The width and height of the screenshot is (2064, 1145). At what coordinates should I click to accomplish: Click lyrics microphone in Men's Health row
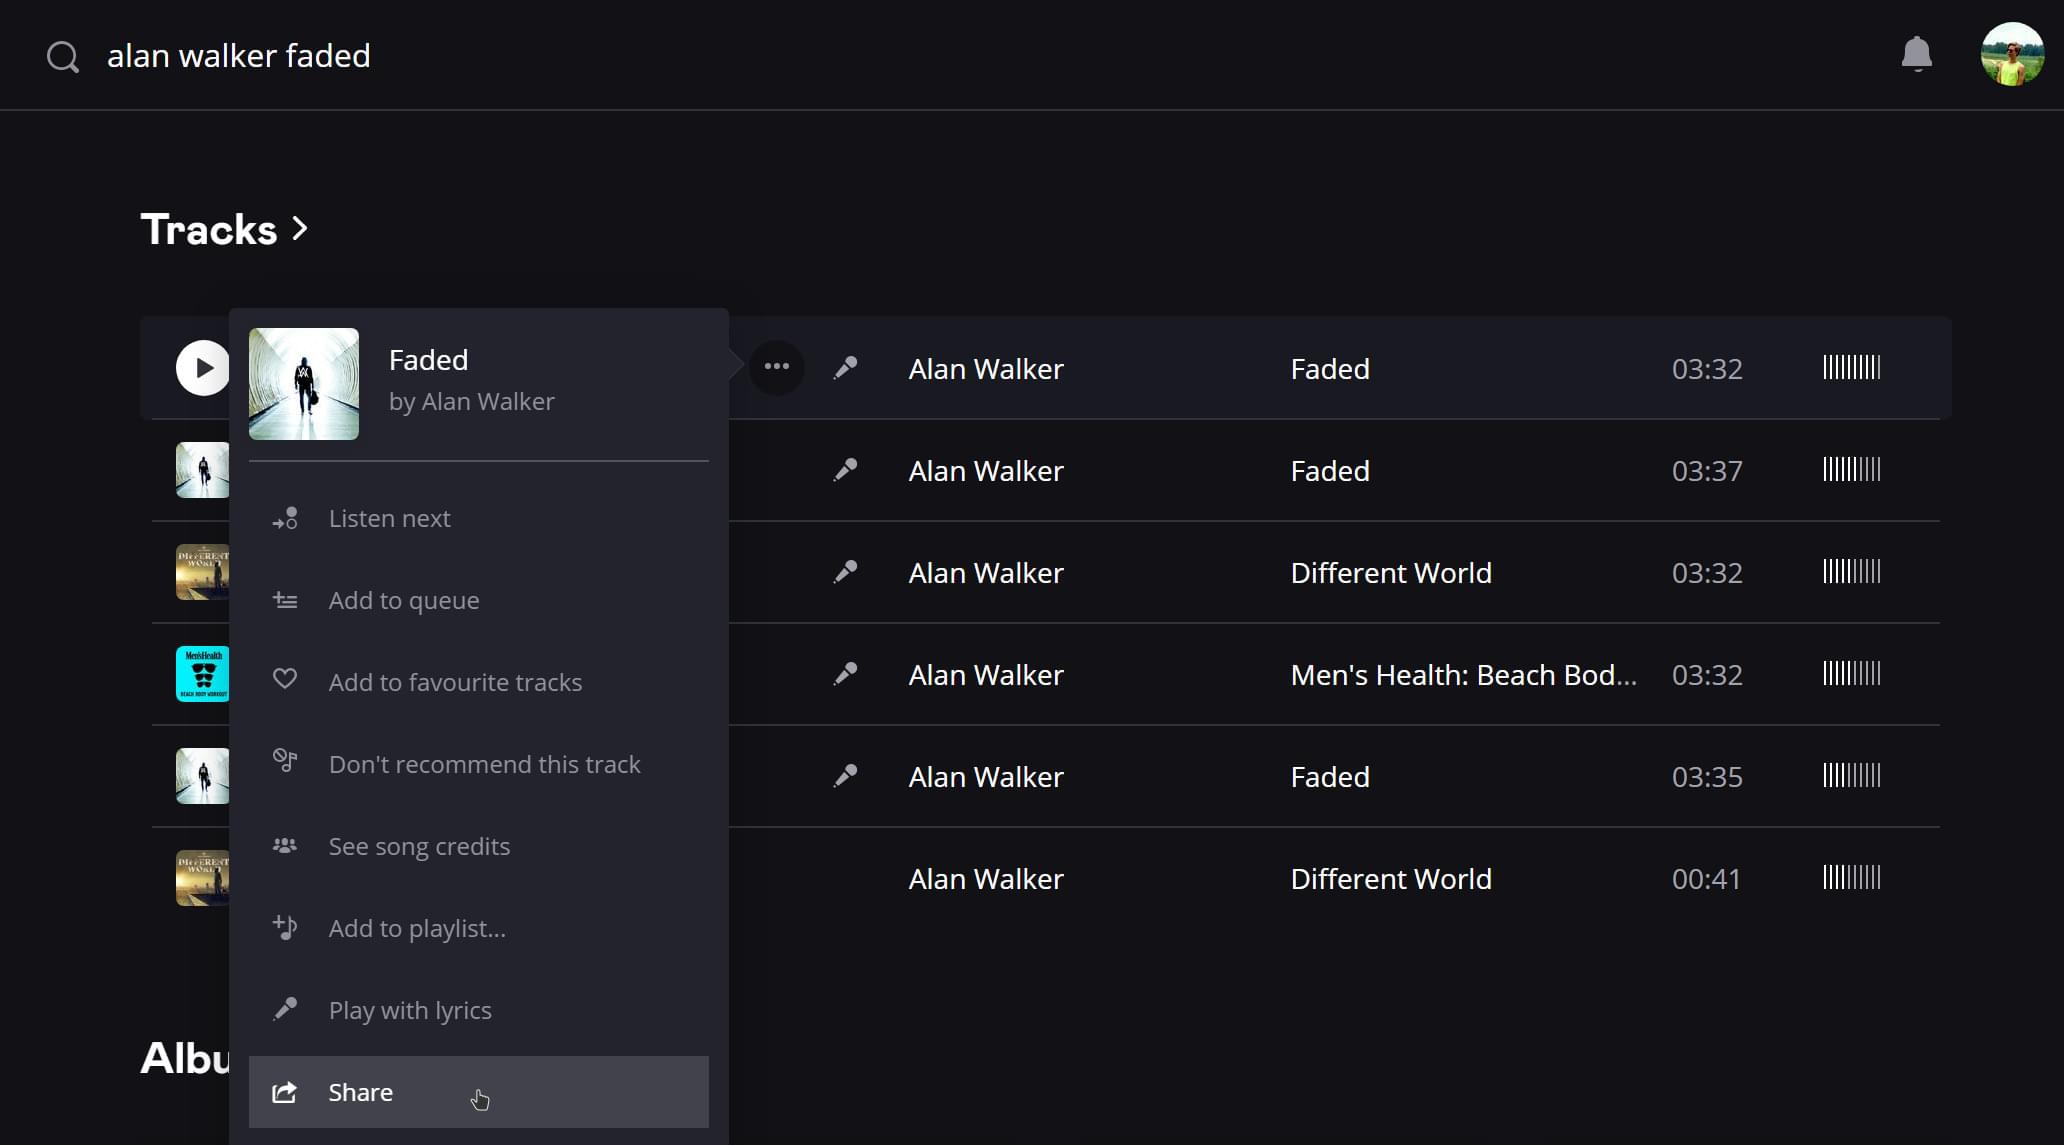846,674
